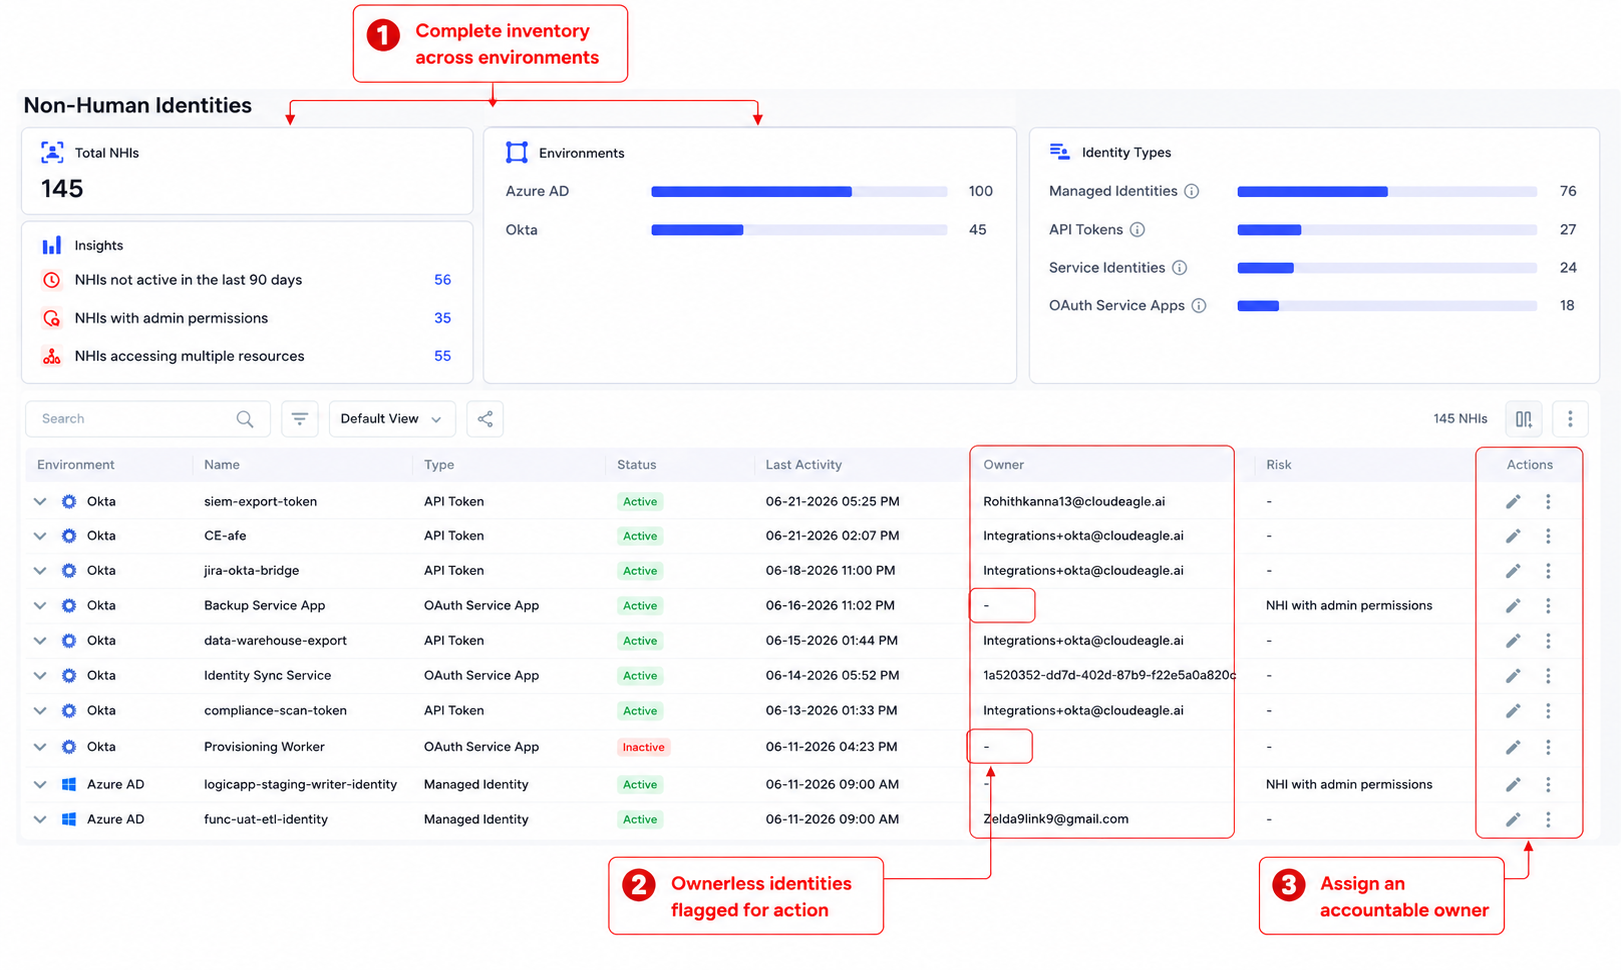Click Backup Service App admin permissions risk
This screenshot has height=970, width=1621.
click(1349, 606)
